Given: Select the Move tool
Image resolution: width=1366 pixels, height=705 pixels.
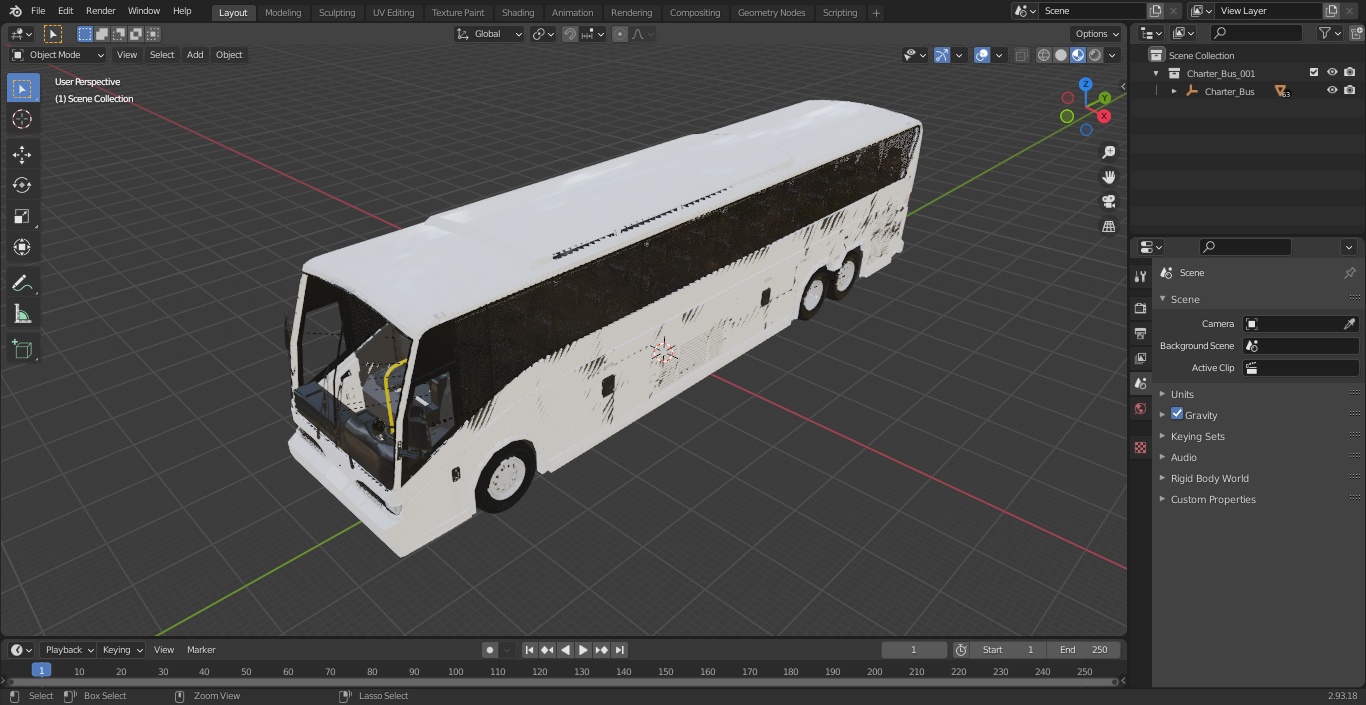Looking at the screenshot, I should click(x=22, y=154).
